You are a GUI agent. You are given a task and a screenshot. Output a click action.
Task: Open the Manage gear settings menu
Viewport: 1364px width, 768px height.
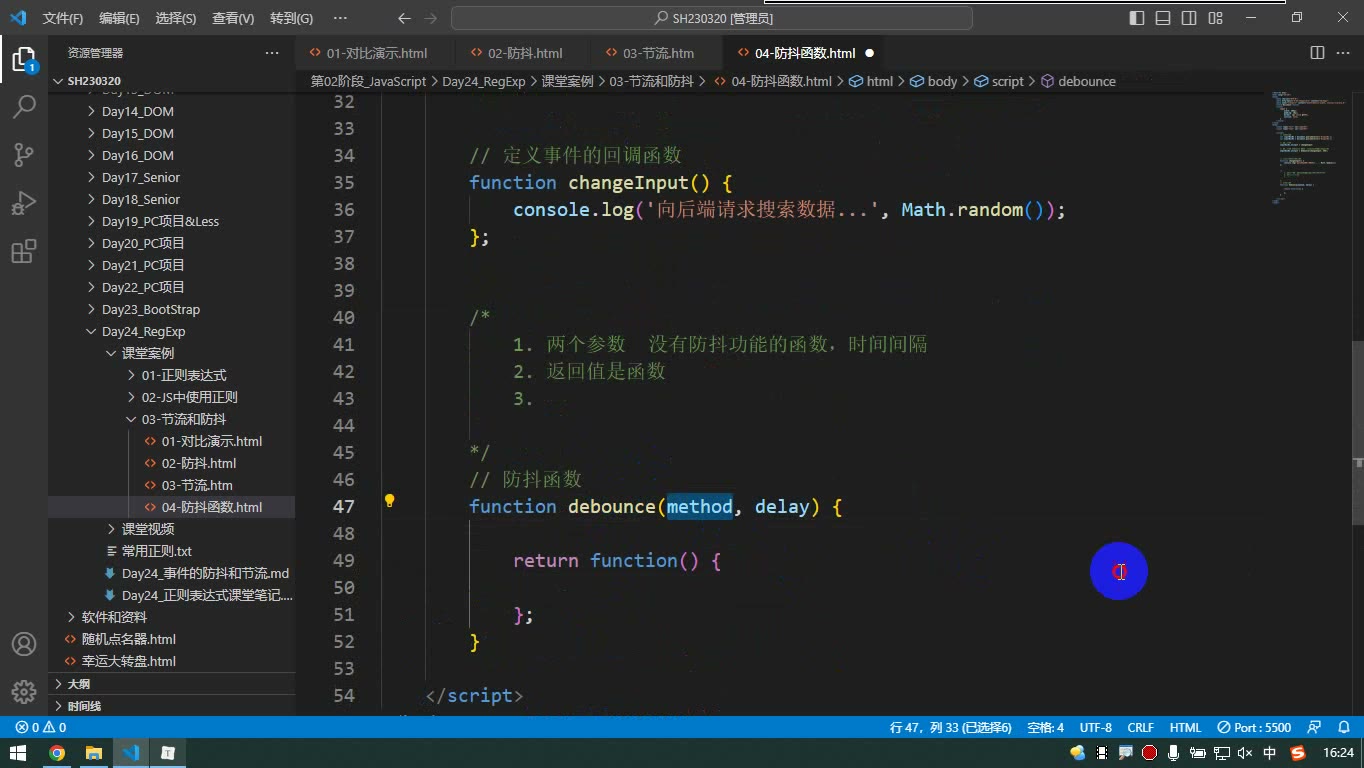(x=24, y=692)
